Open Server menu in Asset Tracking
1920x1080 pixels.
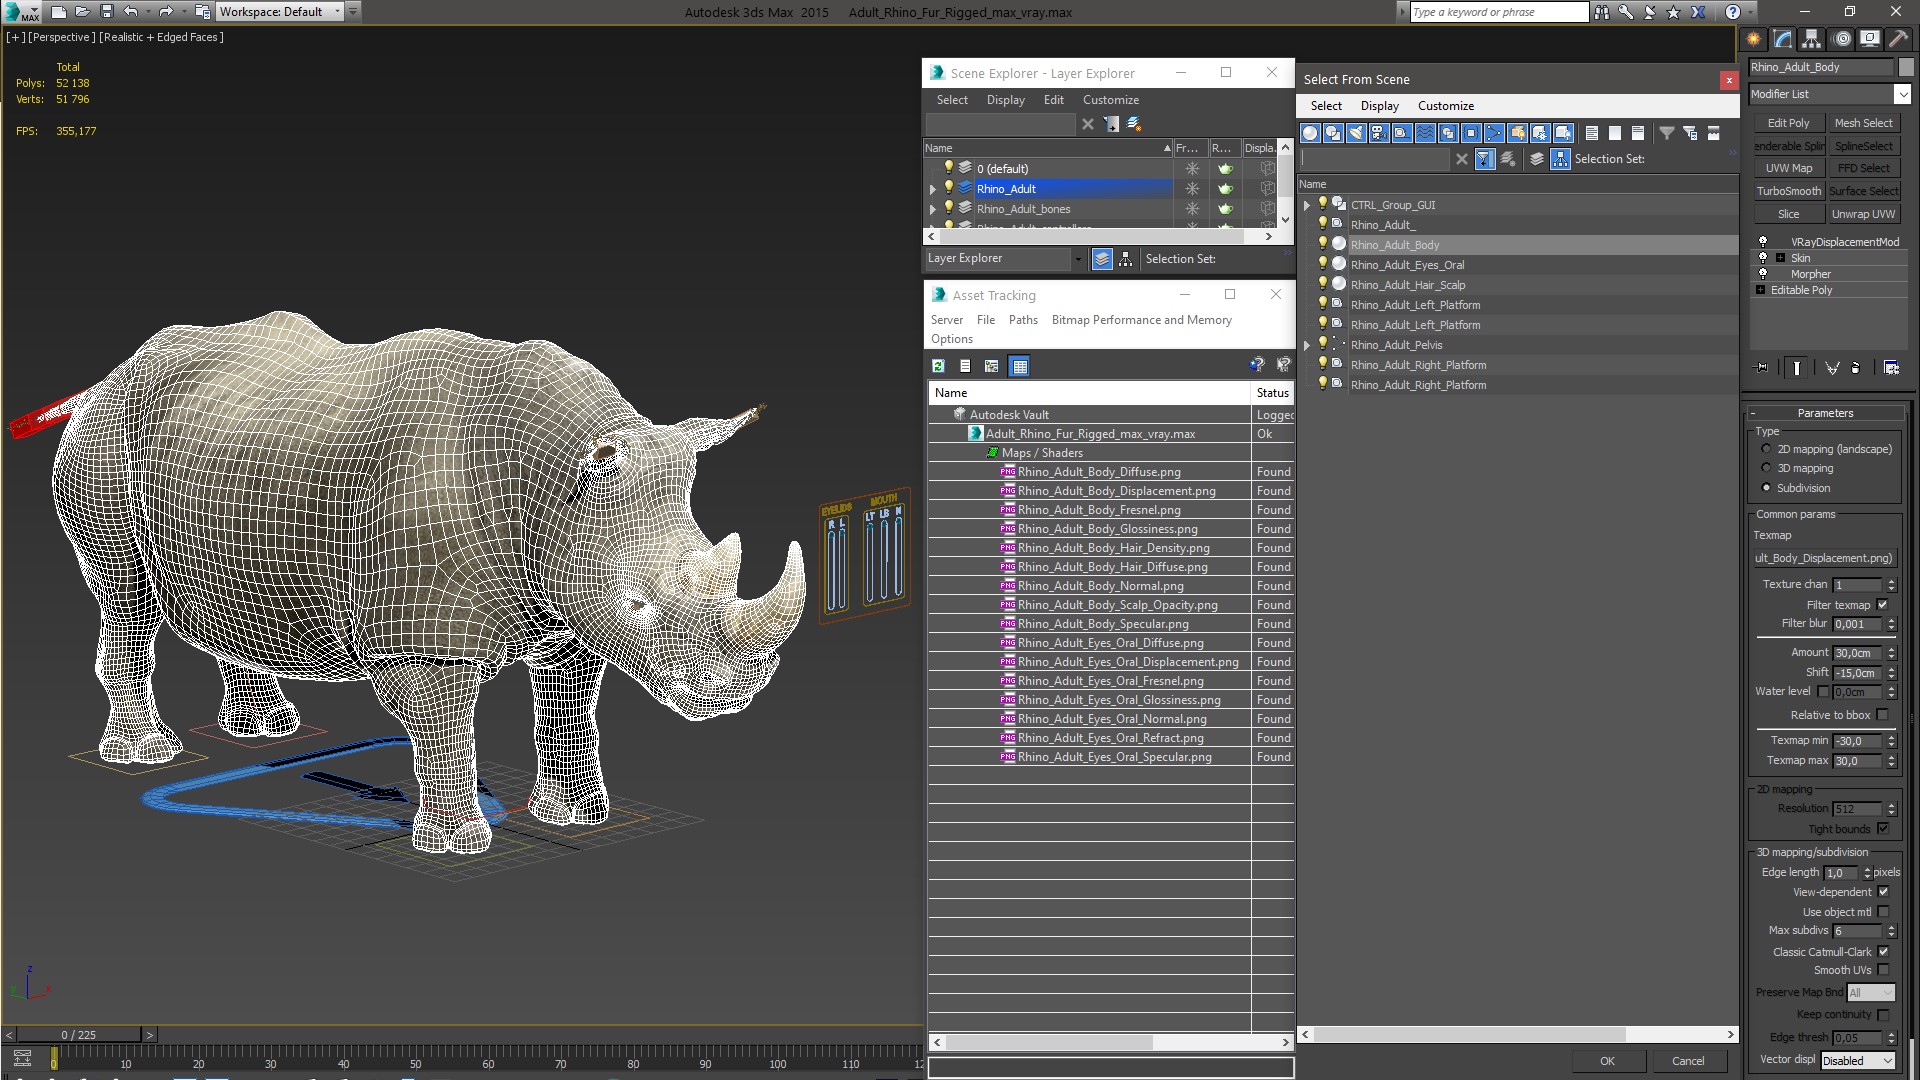pyautogui.click(x=946, y=320)
